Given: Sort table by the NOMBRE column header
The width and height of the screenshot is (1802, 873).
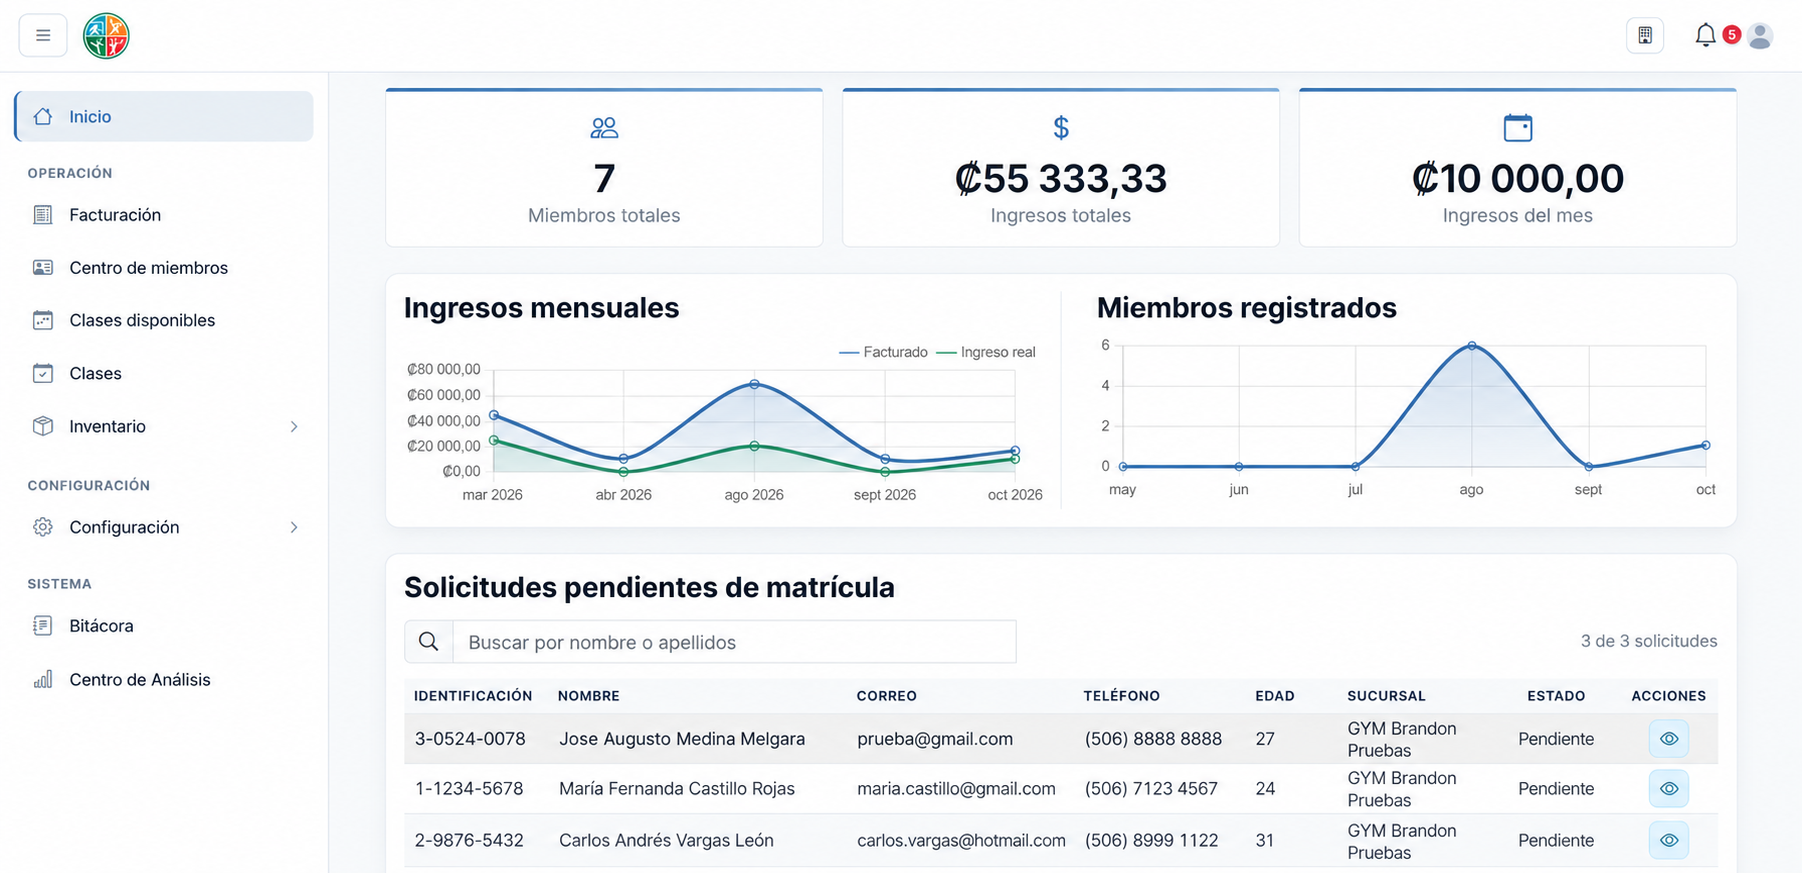Looking at the screenshot, I should coord(589,696).
